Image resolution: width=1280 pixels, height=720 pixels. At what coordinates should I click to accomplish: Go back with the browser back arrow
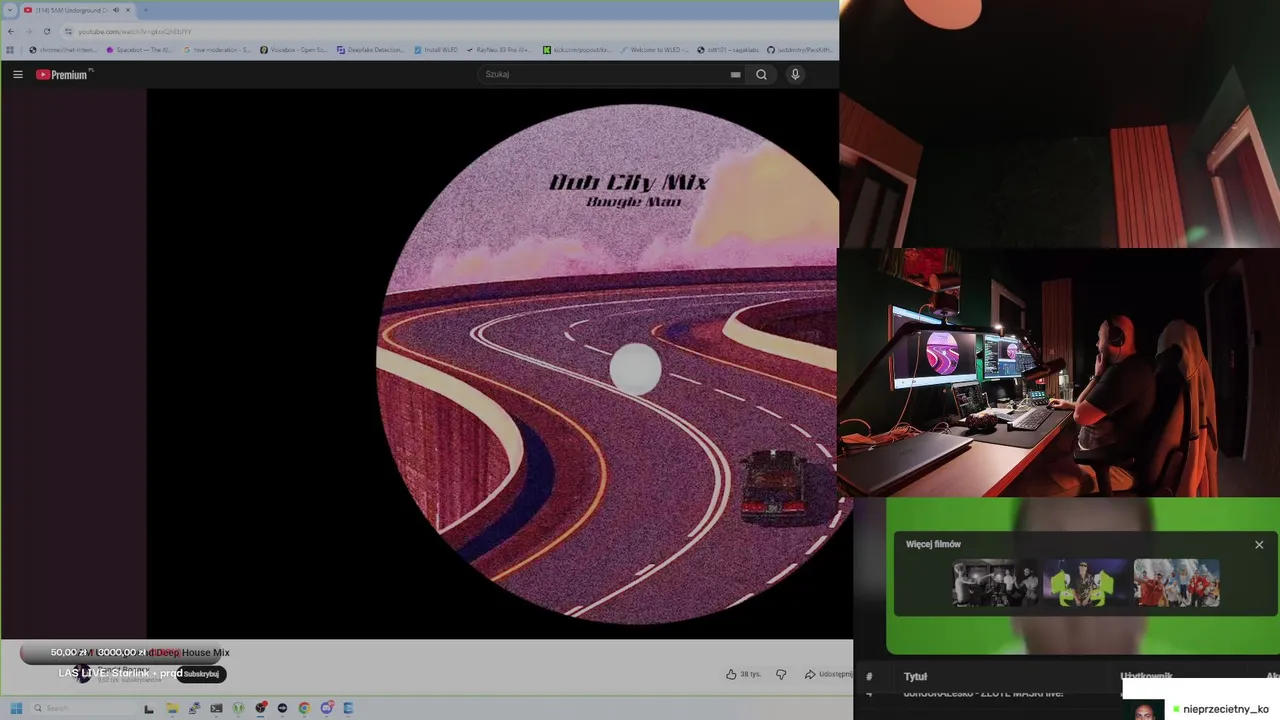click(11, 31)
